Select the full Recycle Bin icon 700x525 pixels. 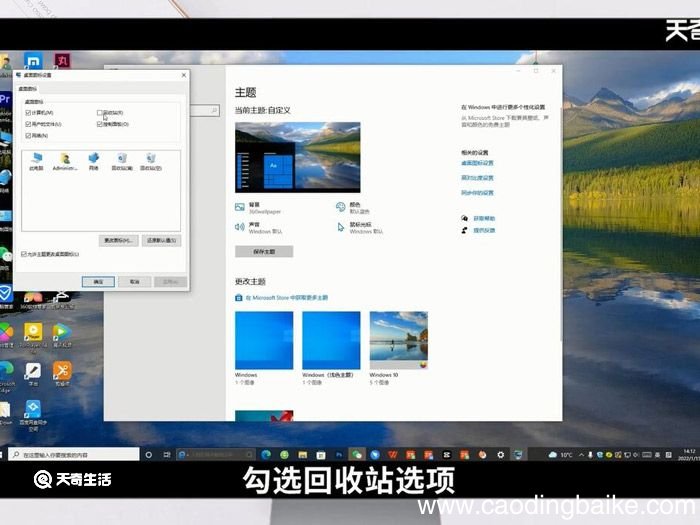click(x=122, y=161)
